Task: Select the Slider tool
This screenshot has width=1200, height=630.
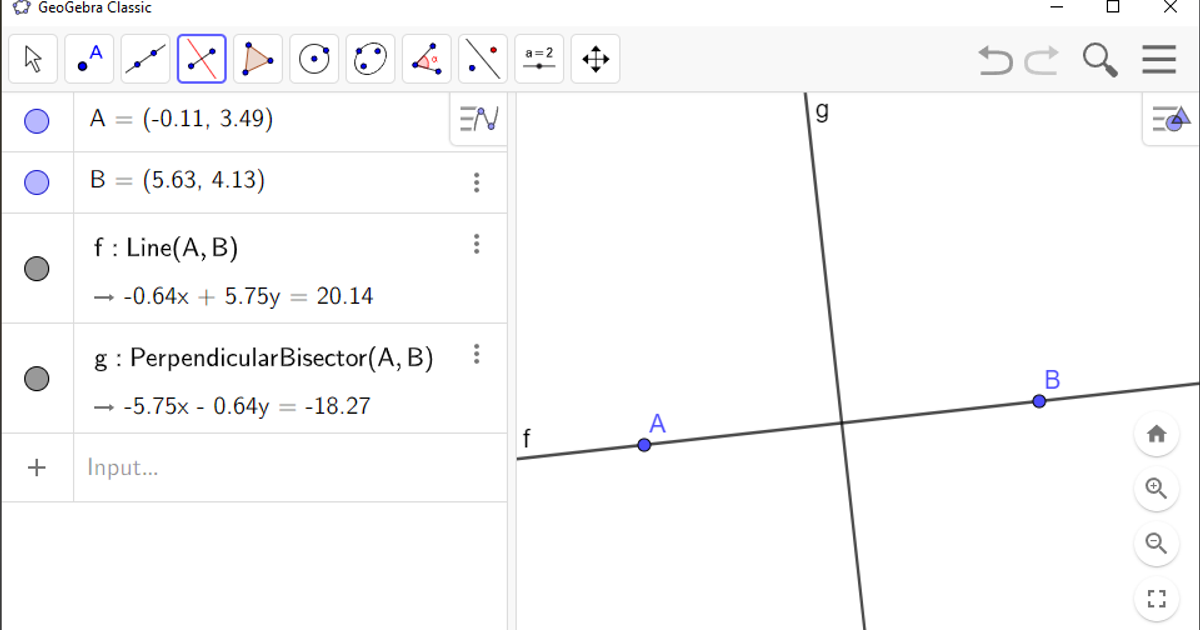Action: (x=539, y=58)
